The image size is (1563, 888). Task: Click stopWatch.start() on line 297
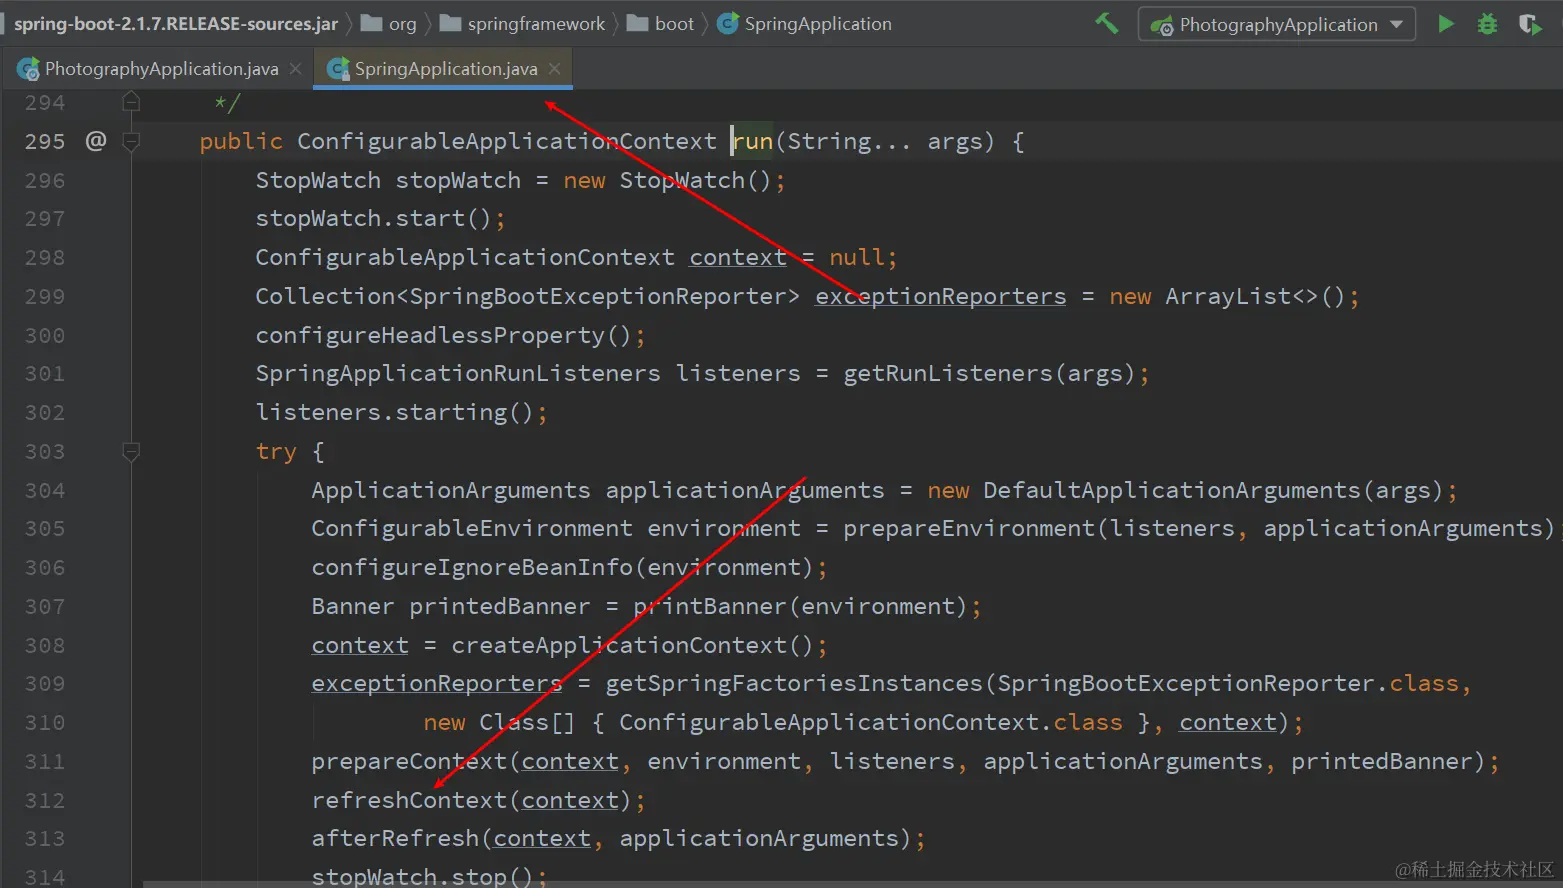[373, 218]
